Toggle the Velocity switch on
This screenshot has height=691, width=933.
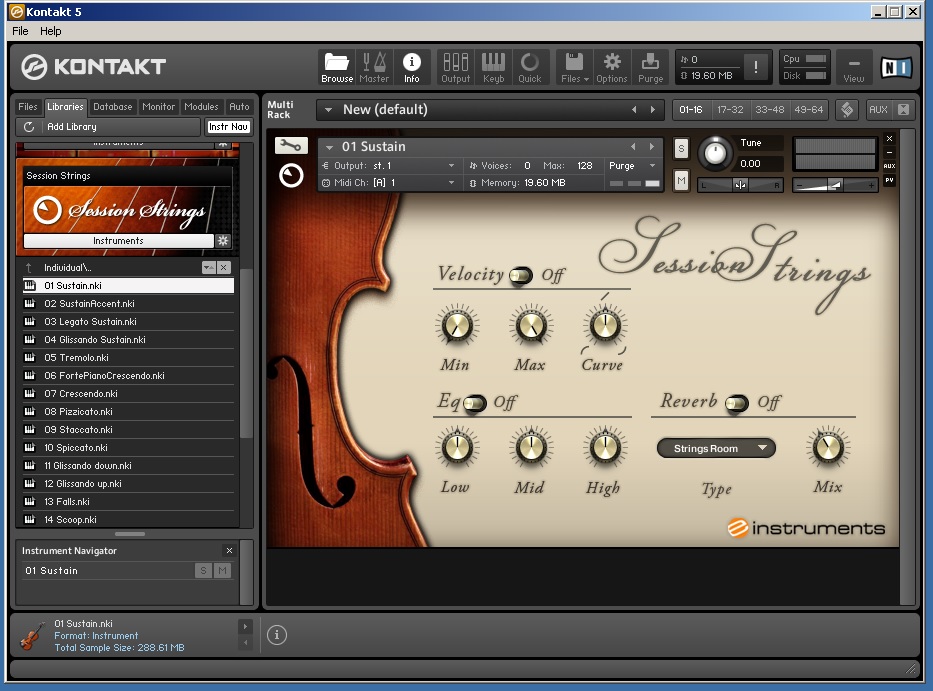click(521, 275)
